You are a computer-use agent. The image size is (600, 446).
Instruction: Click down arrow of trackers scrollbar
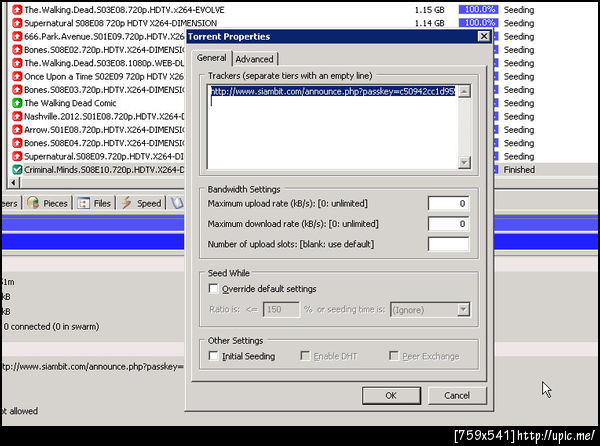[x=464, y=163]
